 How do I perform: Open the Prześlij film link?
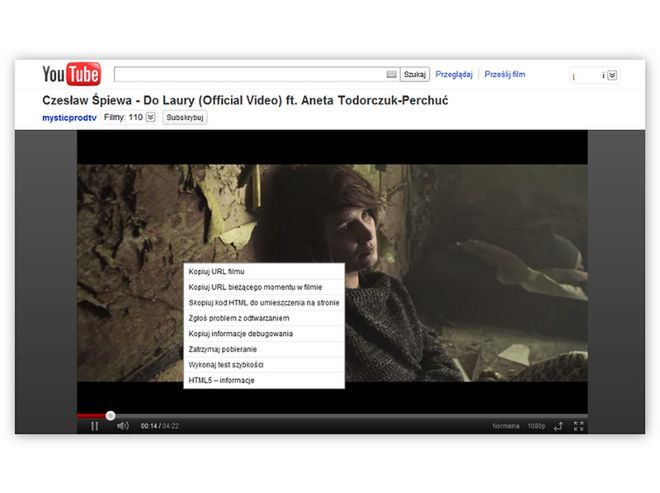505,75
